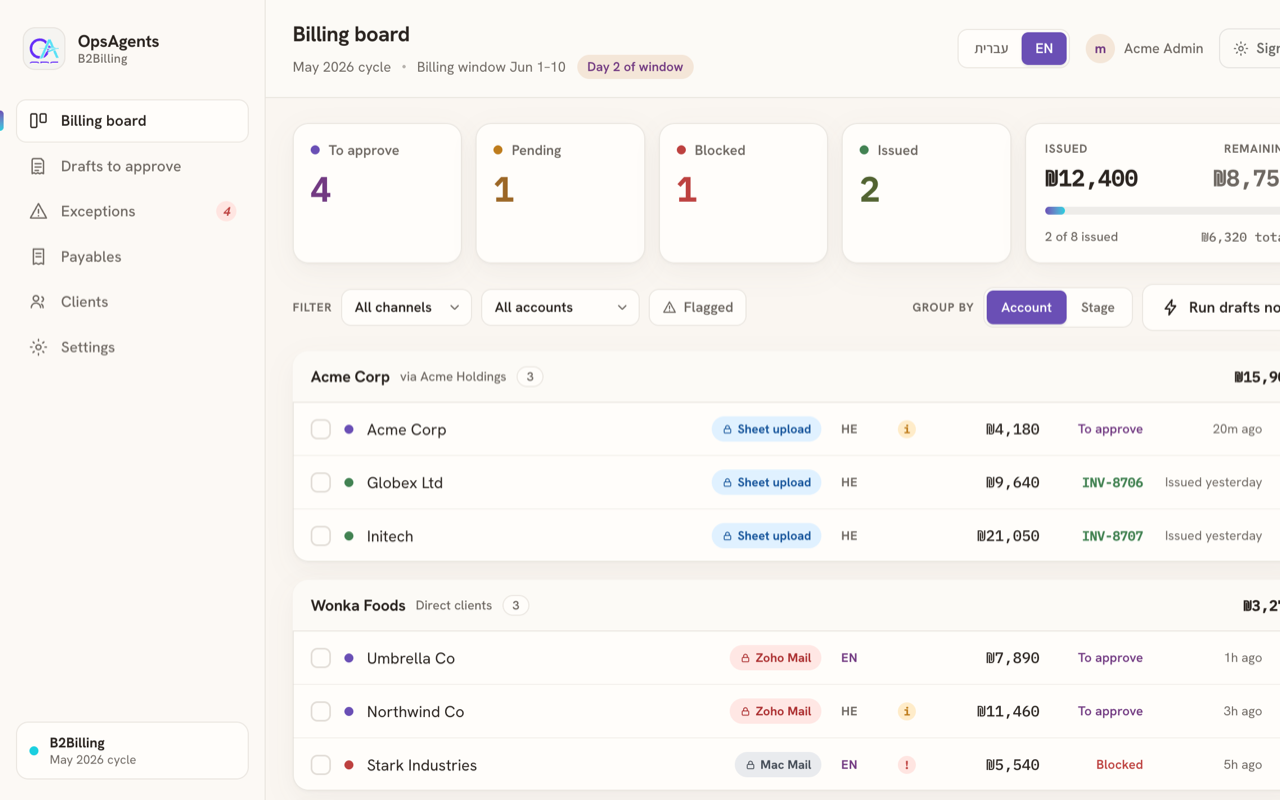Tick the Stark Industries checkbox
The image size is (1280, 800).
click(x=321, y=765)
